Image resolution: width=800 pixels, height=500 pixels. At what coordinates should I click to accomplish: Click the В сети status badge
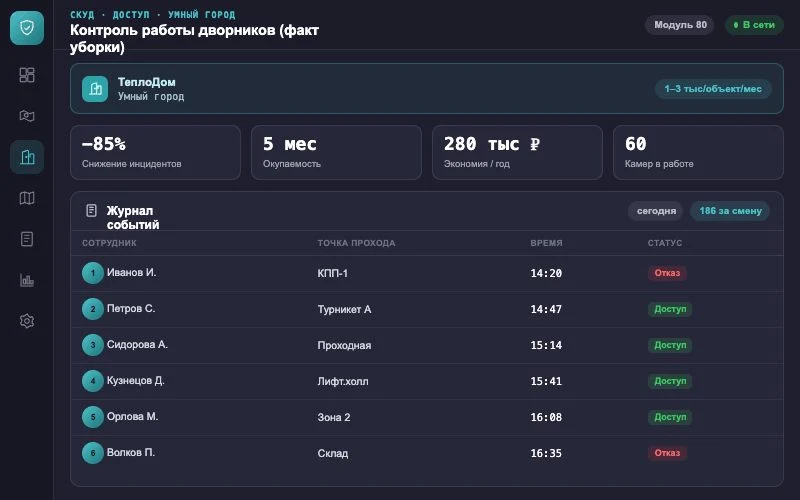click(x=754, y=24)
